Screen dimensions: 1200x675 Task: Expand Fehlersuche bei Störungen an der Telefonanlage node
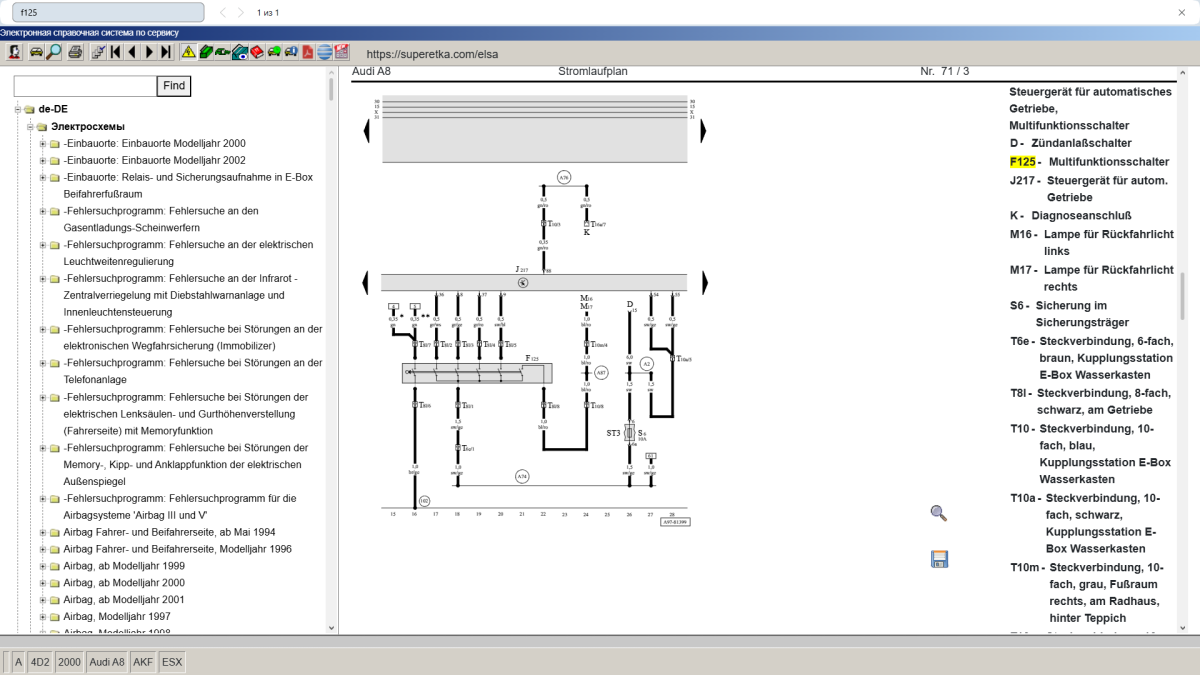(43, 364)
